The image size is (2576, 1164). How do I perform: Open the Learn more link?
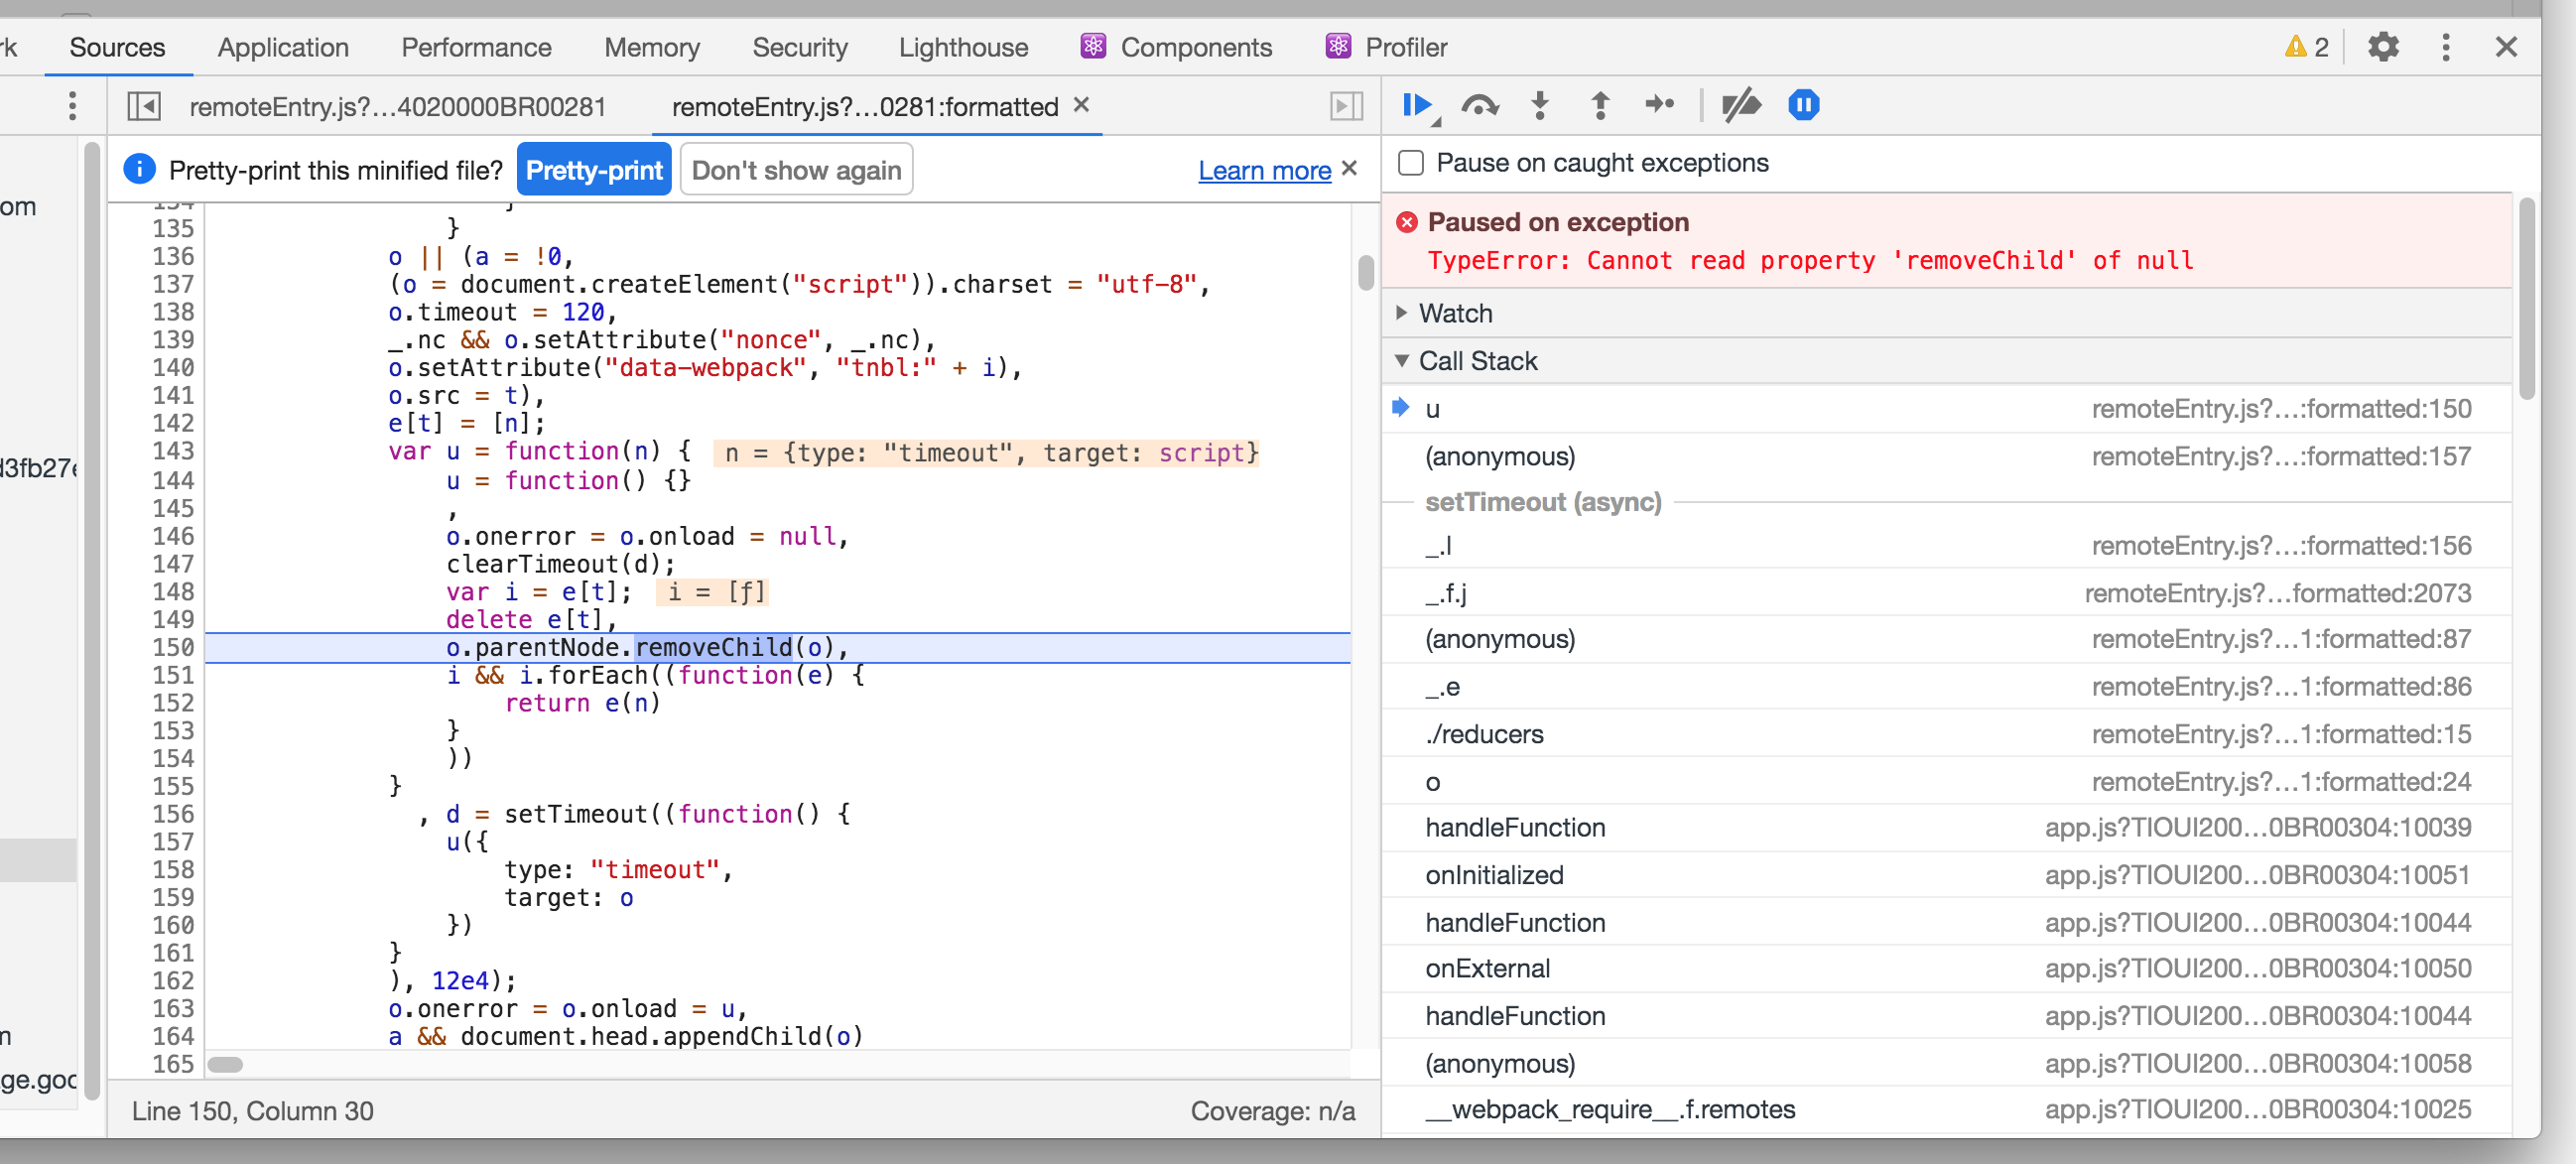(x=1264, y=170)
